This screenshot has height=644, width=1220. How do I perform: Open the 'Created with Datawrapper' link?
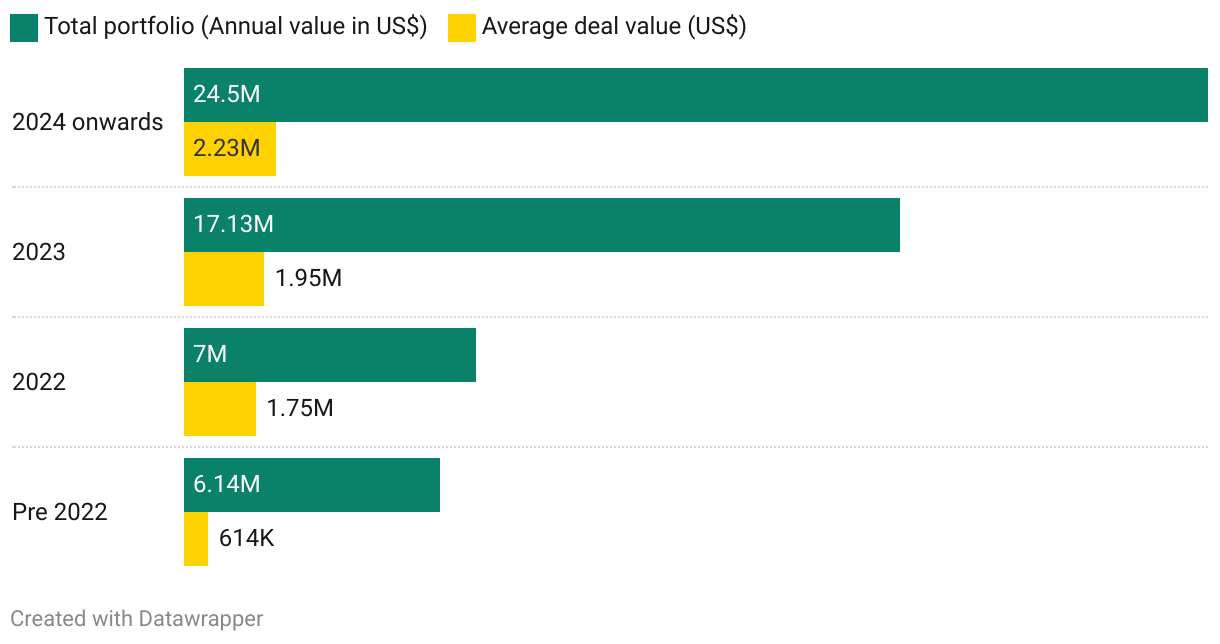tap(137, 619)
